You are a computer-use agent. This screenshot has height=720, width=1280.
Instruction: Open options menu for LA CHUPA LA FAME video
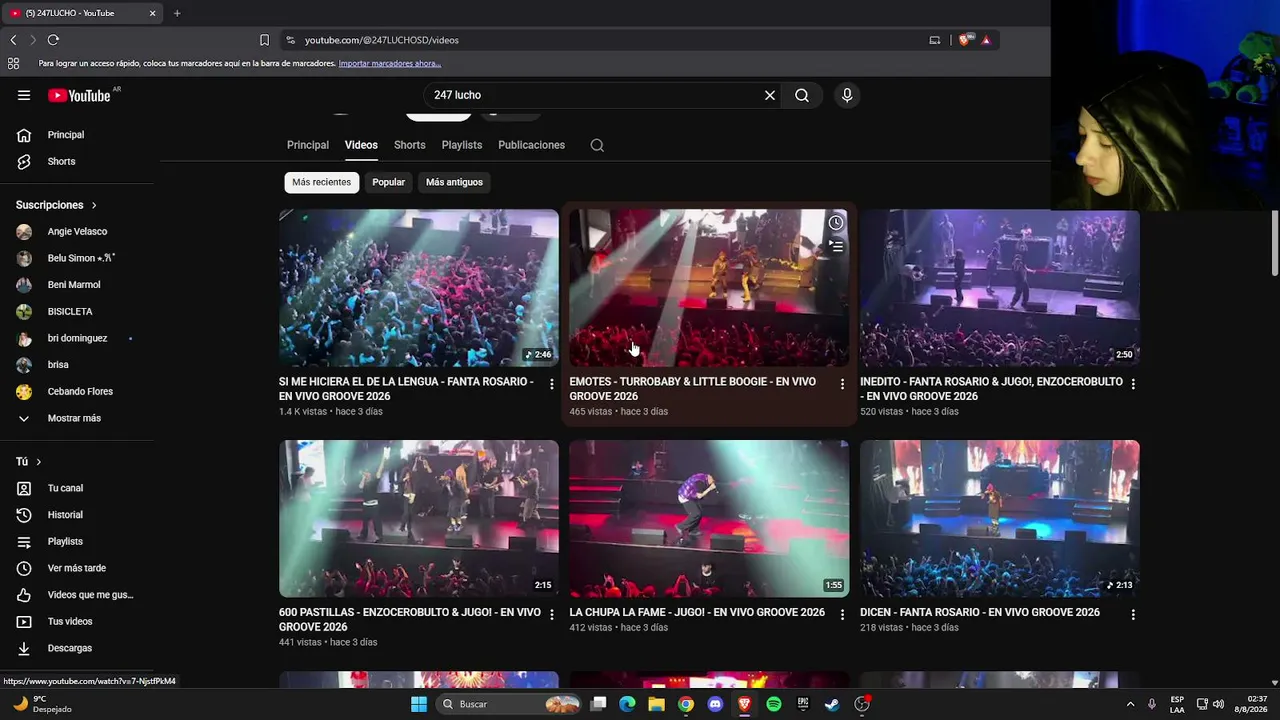click(842, 615)
